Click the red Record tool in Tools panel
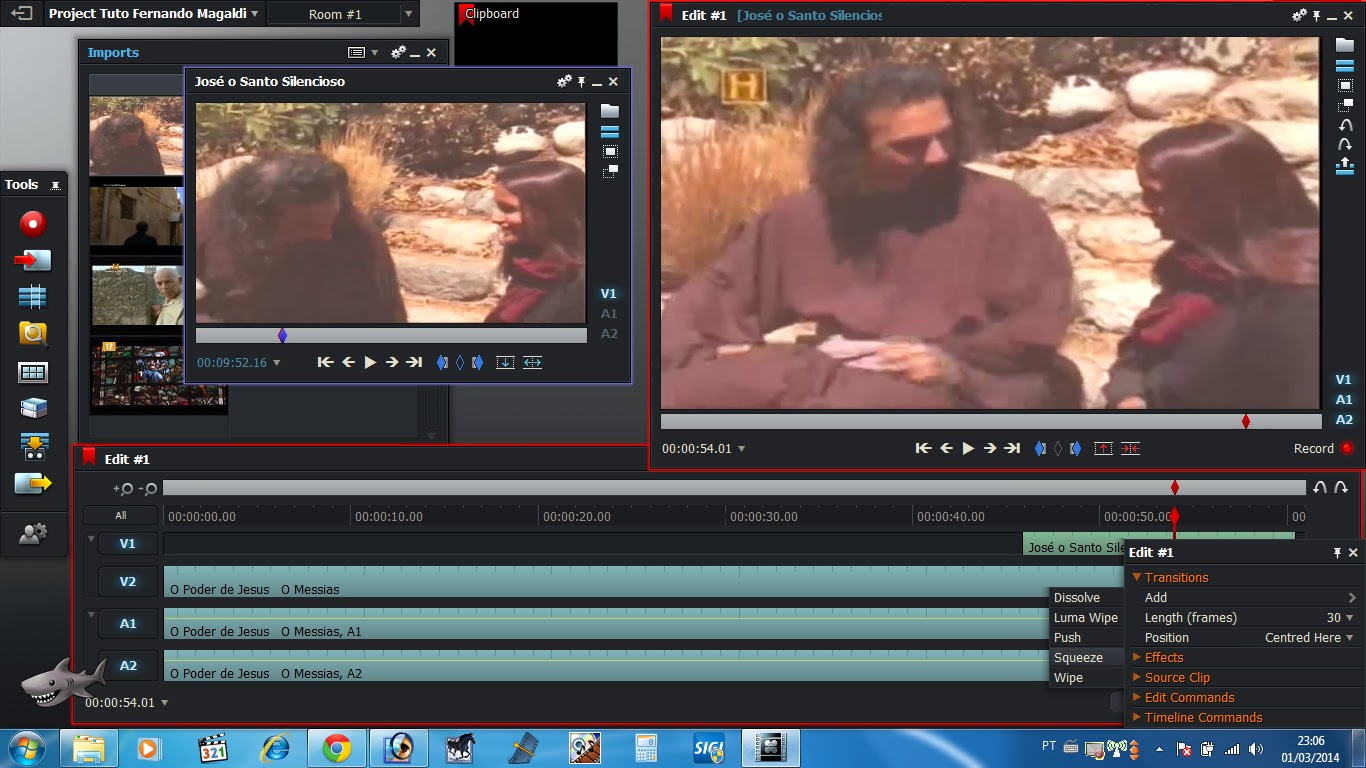 33,223
